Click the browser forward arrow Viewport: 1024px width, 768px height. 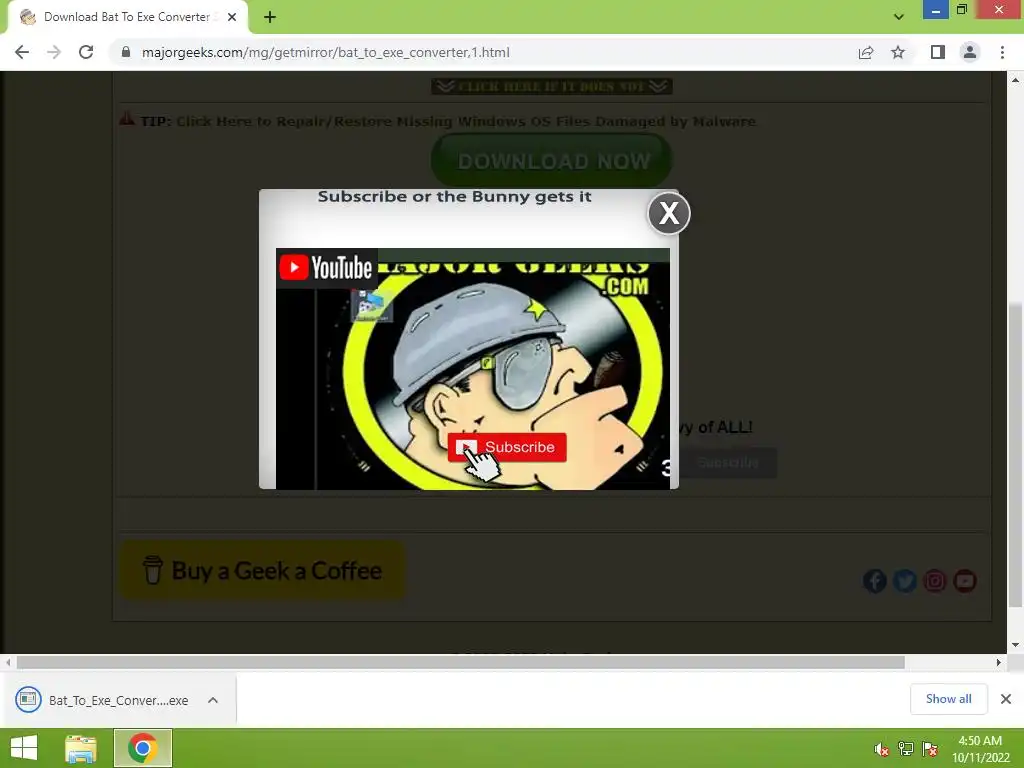click(54, 52)
